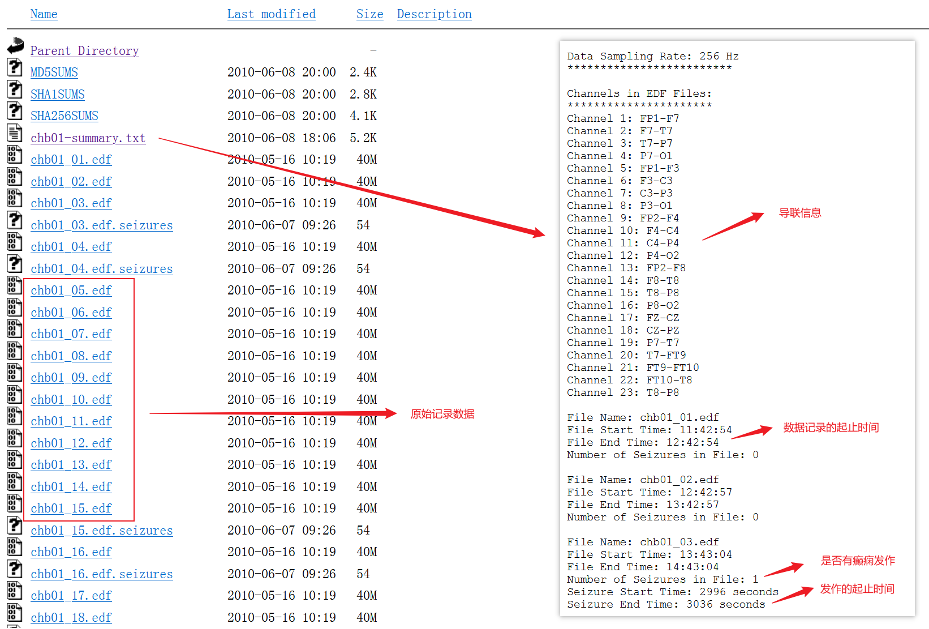Sort listing by Last modified header
This screenshot has width=929, height=629.
[x=271, y=14]
